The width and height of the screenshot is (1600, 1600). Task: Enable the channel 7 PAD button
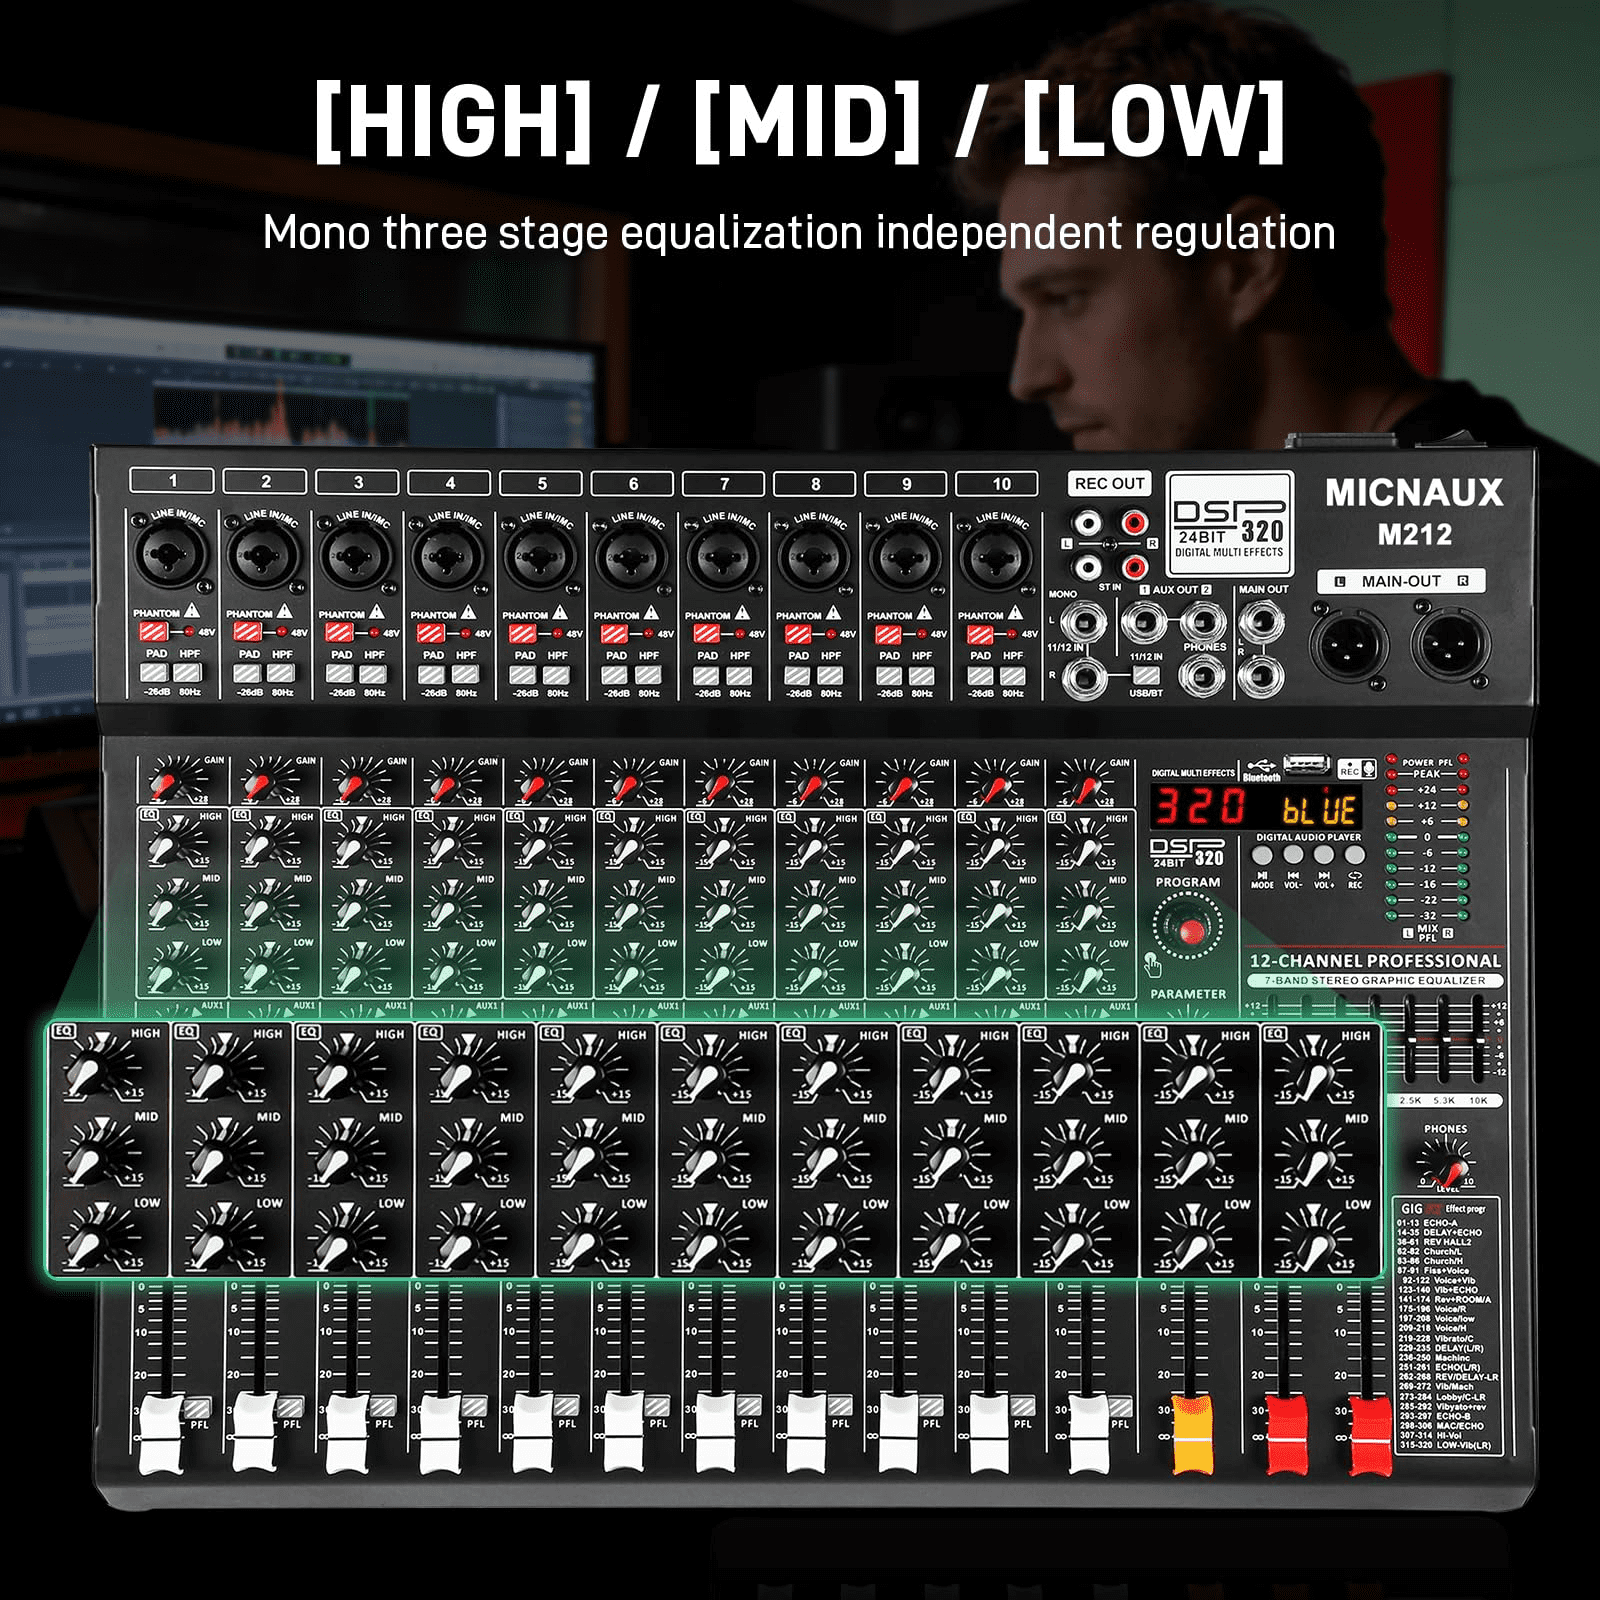pyautogui.click(x=706, y=675)
